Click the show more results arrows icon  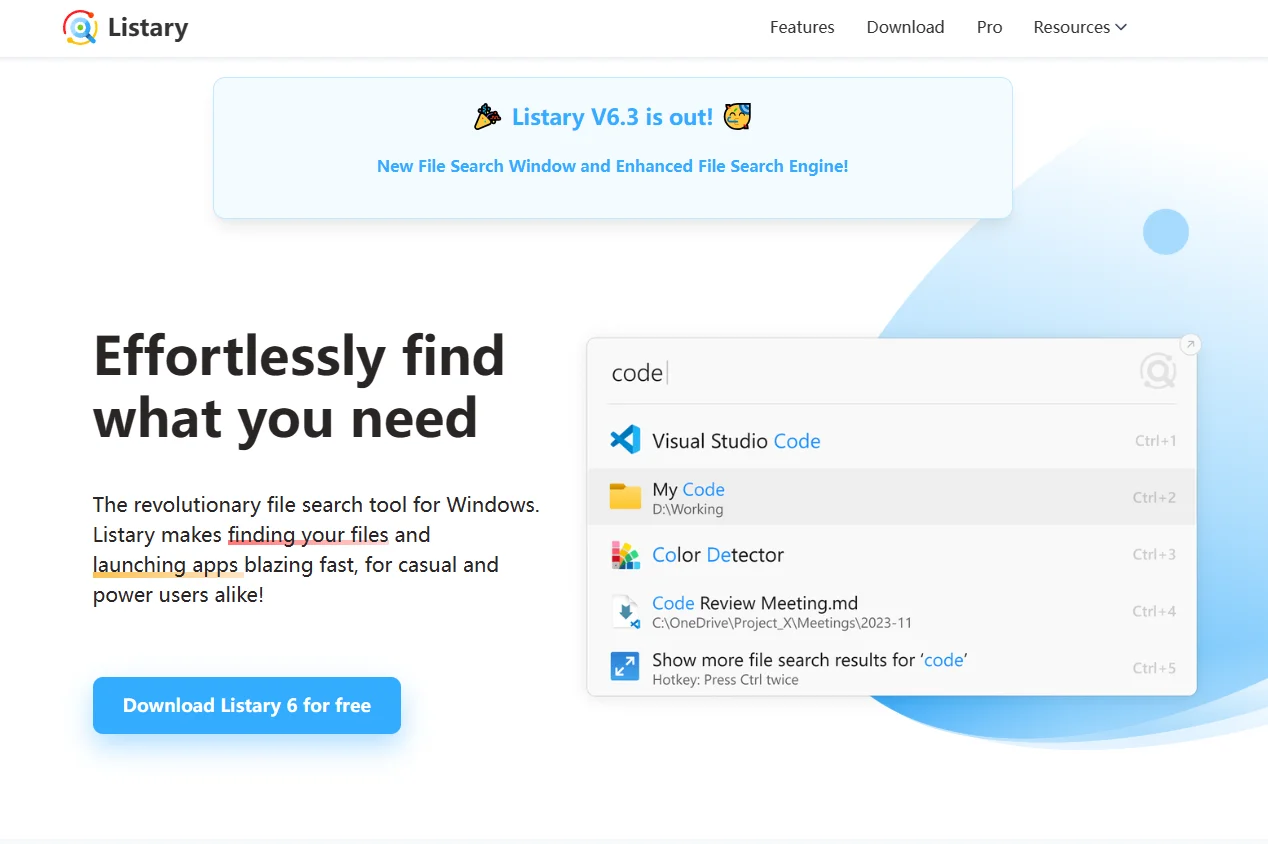pyautogui.click(x=625, y=667)
